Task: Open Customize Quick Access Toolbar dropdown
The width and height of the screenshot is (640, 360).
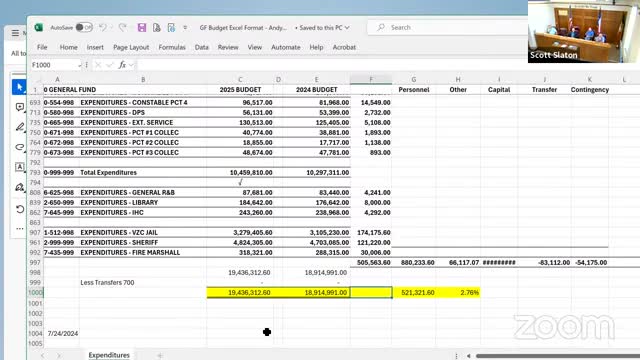Action: pyautogui.click(x=185, y=27)
